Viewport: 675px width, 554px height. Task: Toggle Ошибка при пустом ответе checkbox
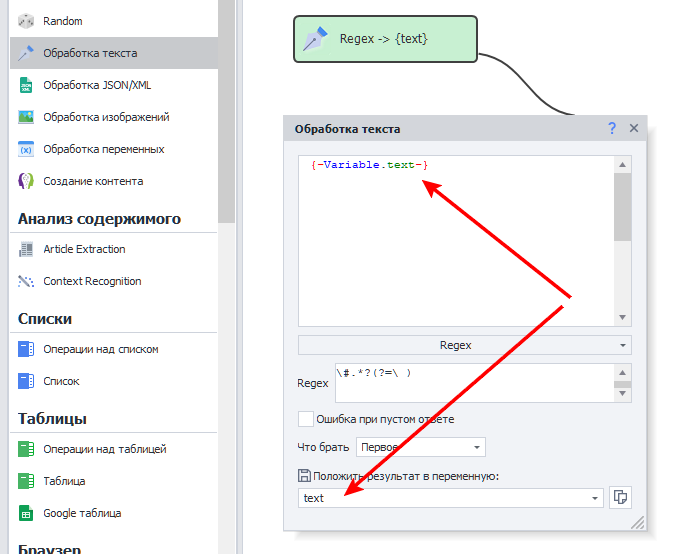[306, 419]
